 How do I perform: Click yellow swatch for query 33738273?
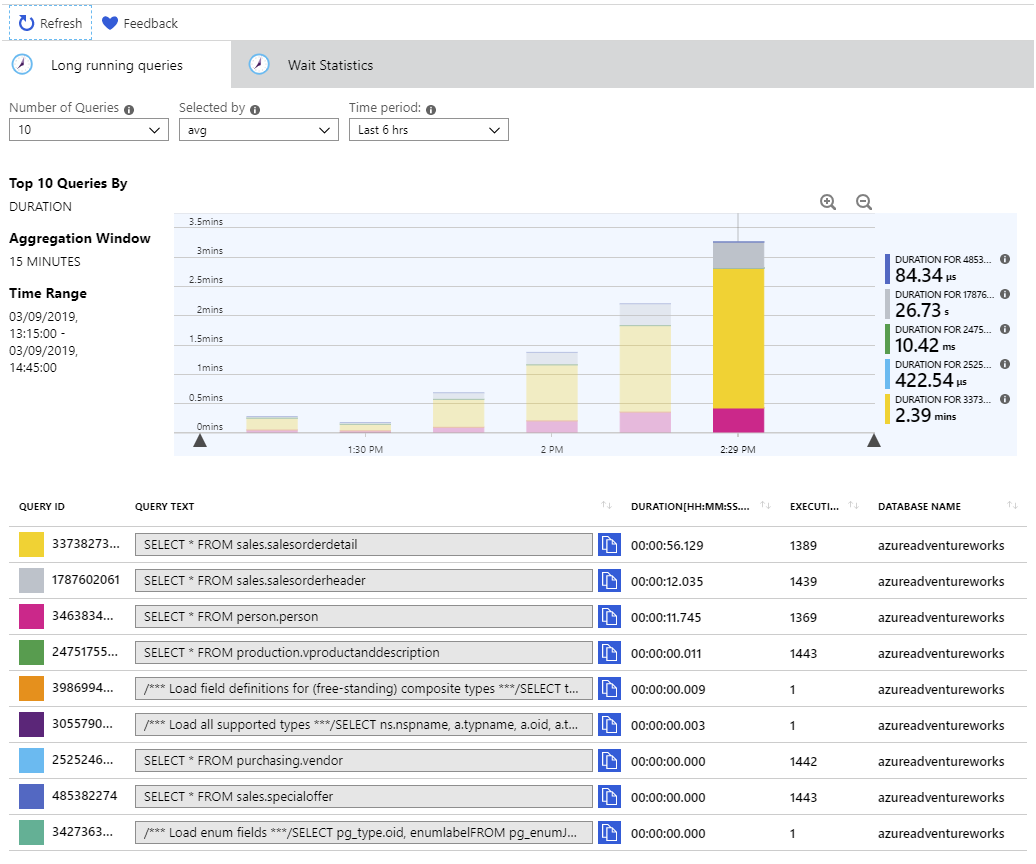(x=31, y=544)
